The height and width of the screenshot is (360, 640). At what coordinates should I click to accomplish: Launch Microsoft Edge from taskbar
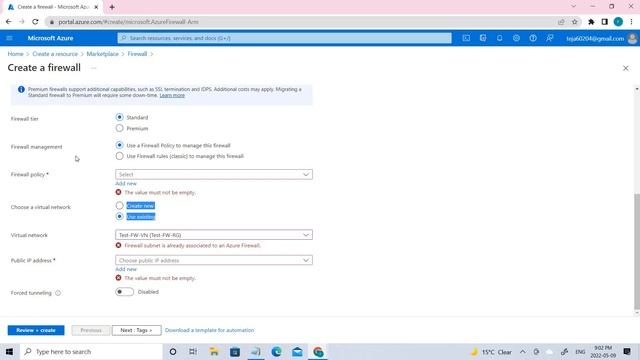click(x=276, y=351)
